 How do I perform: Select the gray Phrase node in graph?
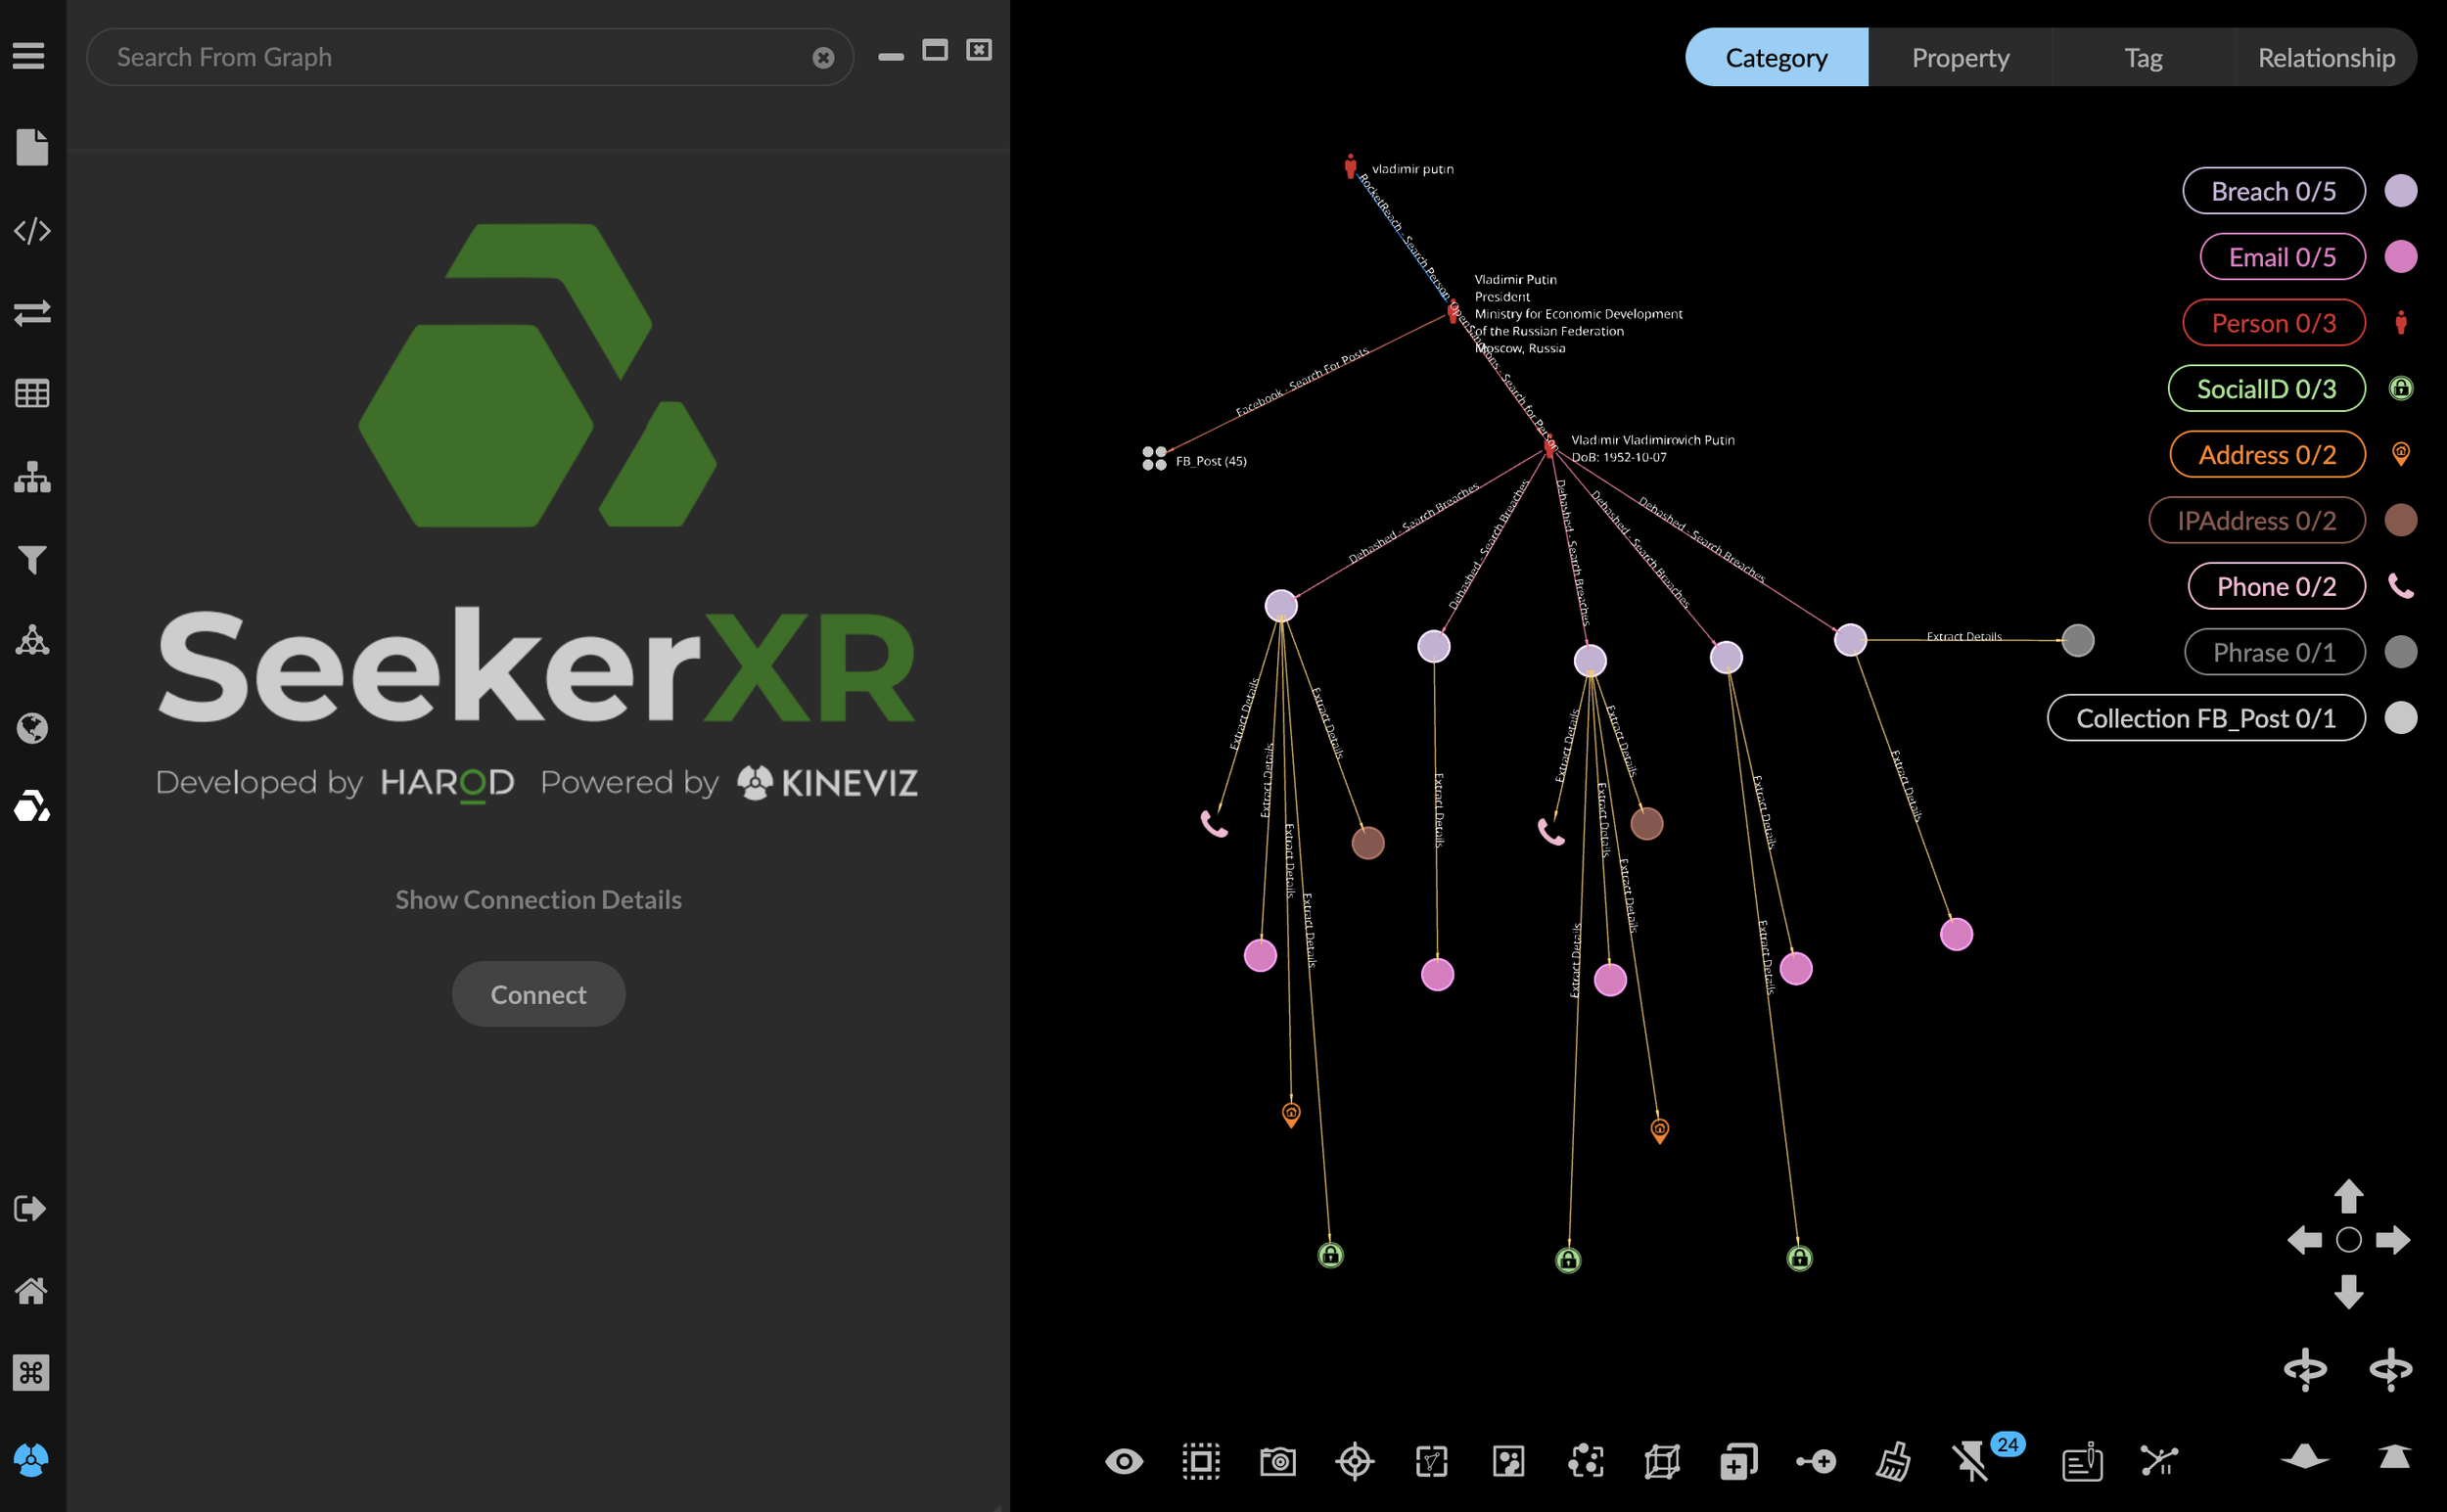pyautogui.click(x=2078, y=641)
